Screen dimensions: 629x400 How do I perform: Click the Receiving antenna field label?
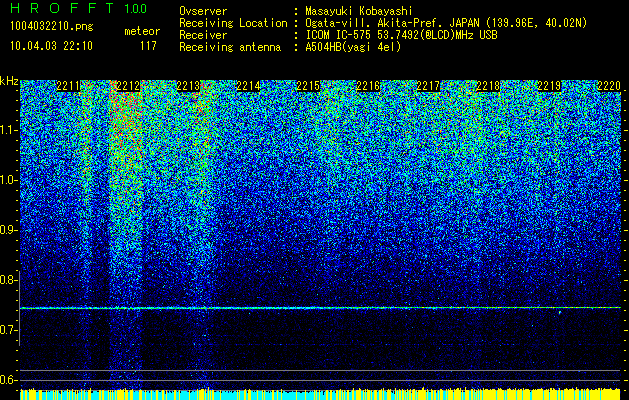click(x=230, y=47)
